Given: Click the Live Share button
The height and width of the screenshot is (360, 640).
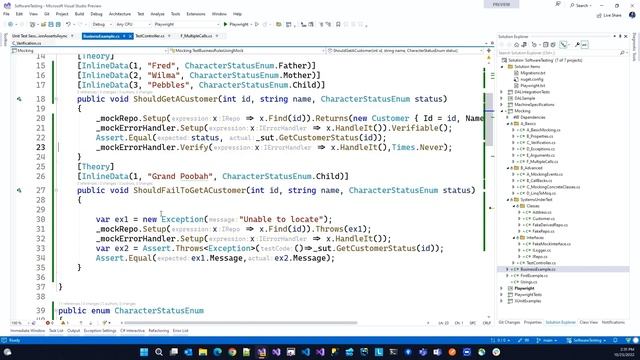Looking at the screenshot, I should pyautogui.click(x=609, y=16).
